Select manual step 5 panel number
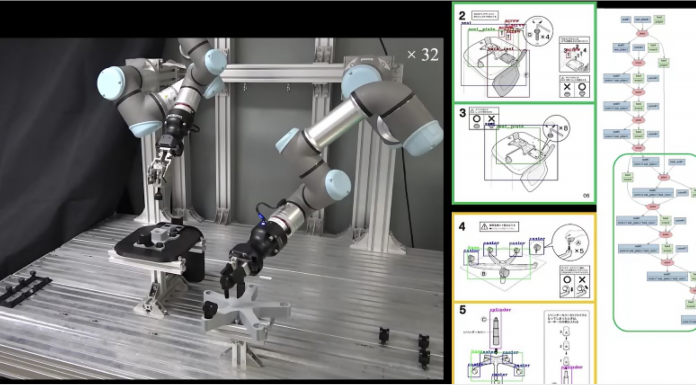696x385 pixels. pos(463,310)
